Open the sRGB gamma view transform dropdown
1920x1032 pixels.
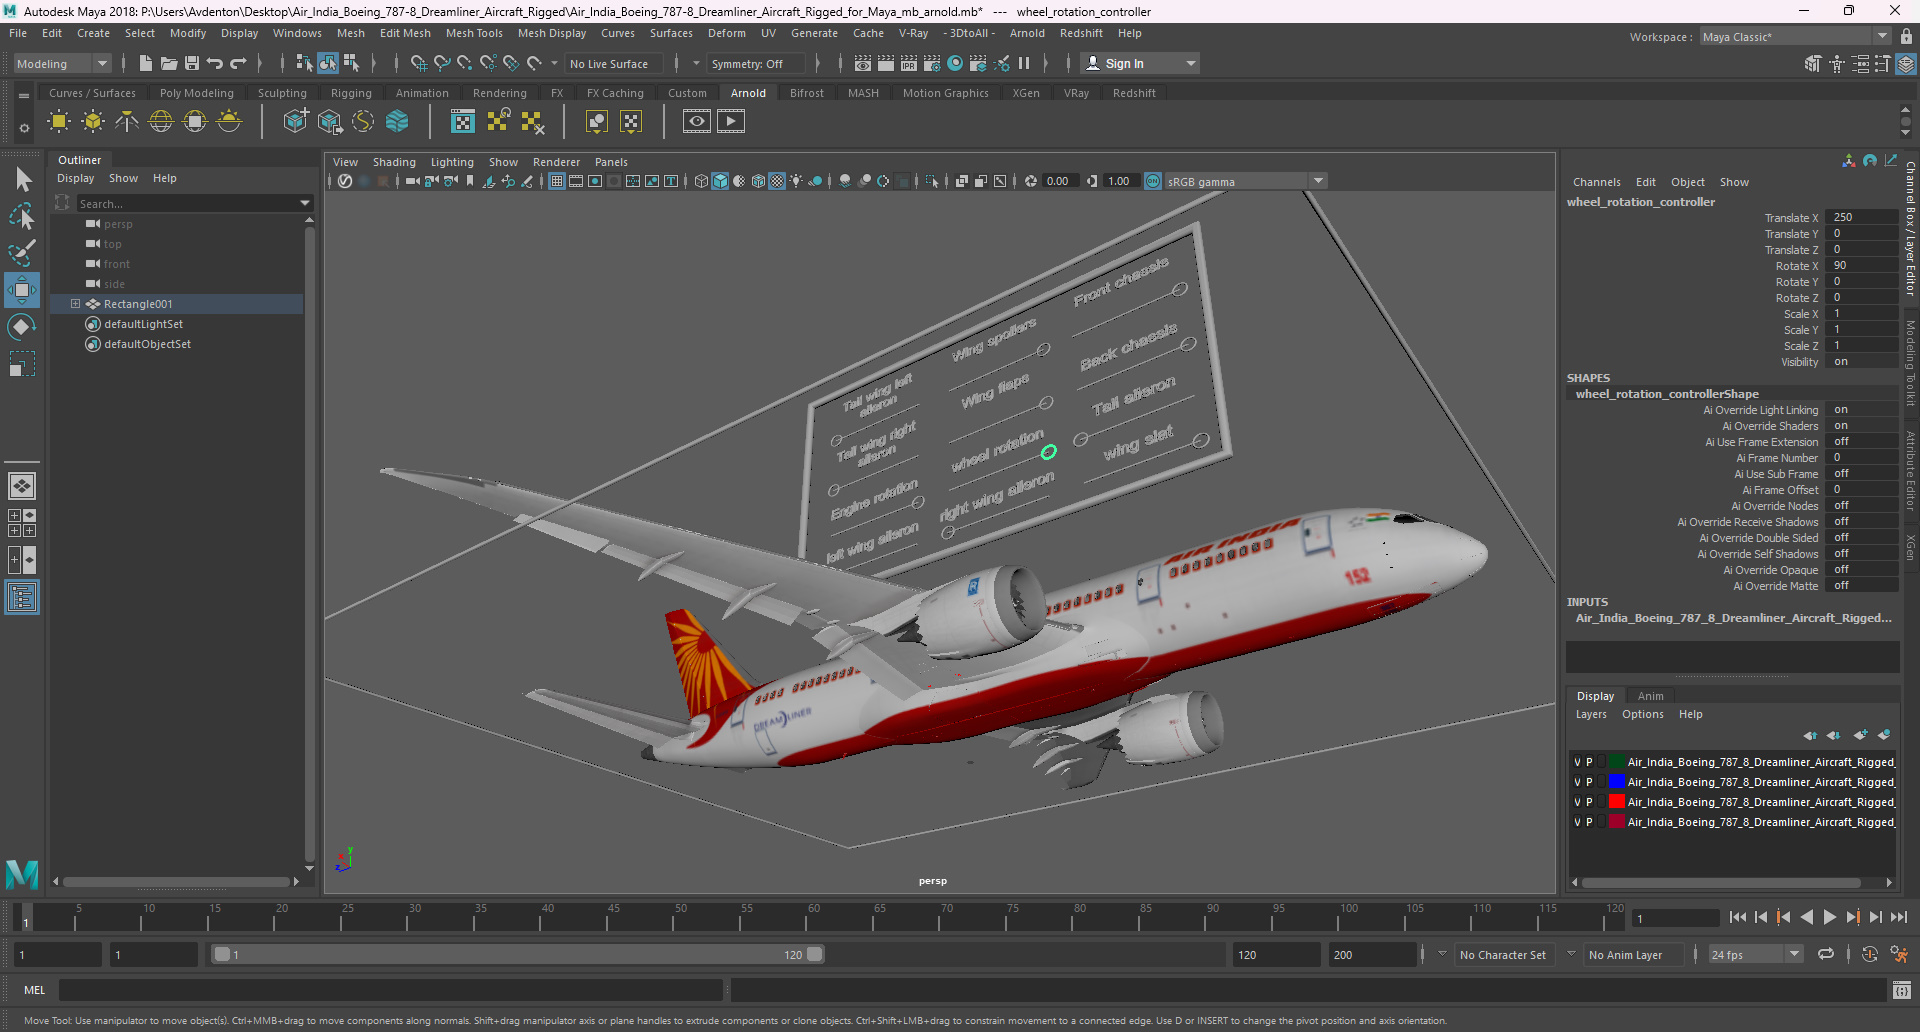coord(1244,181)
